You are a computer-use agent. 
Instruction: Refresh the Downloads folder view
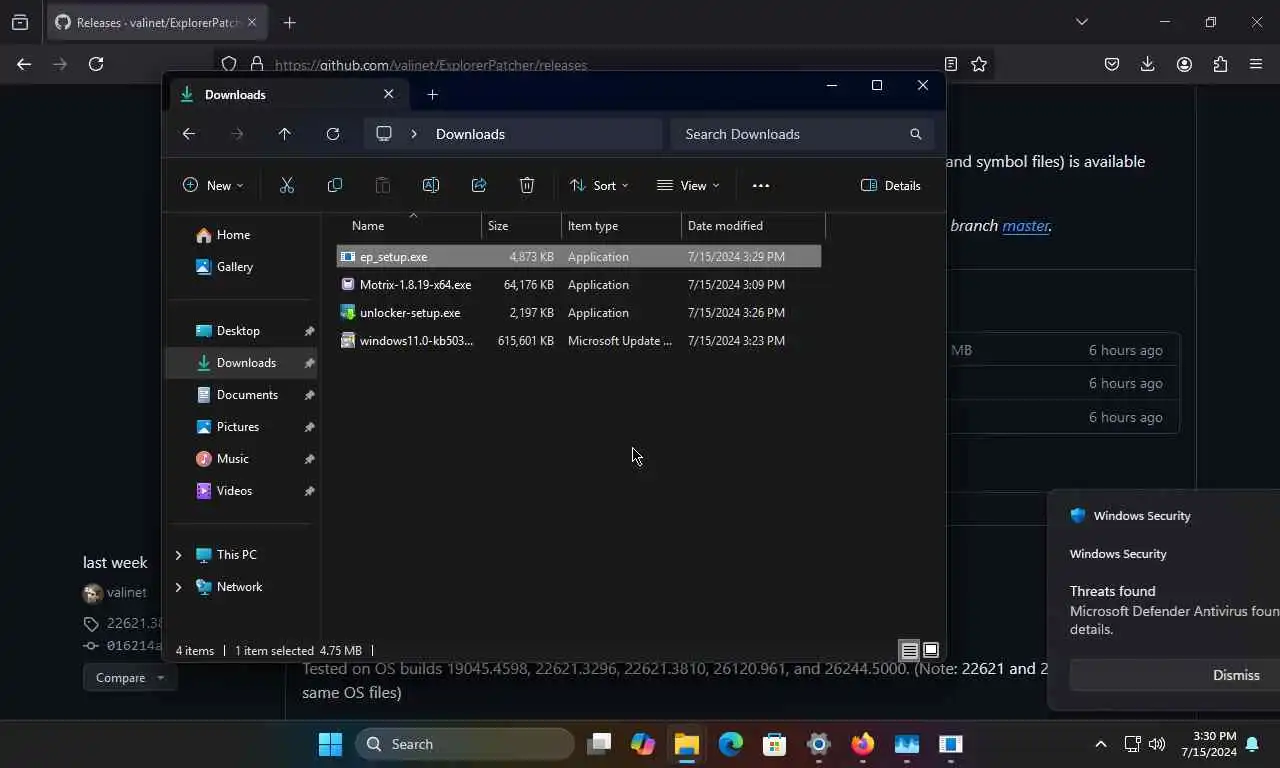point(333,134)
